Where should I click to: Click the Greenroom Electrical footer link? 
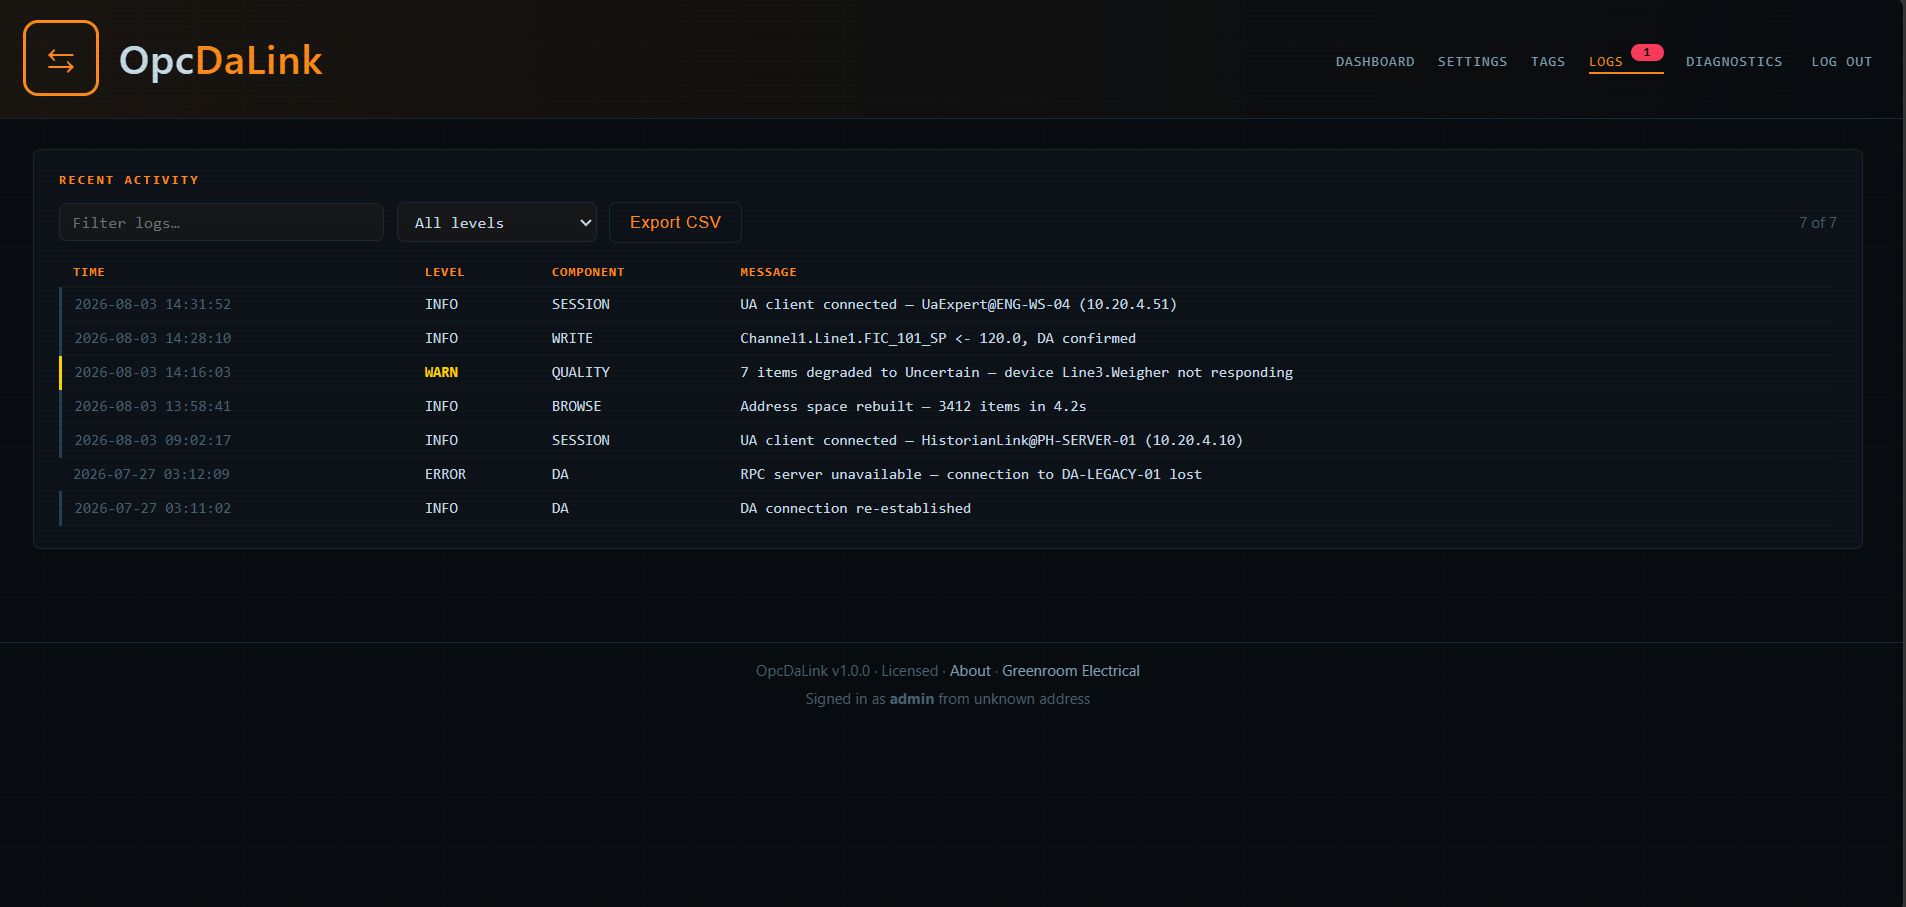pos(1071,671)
